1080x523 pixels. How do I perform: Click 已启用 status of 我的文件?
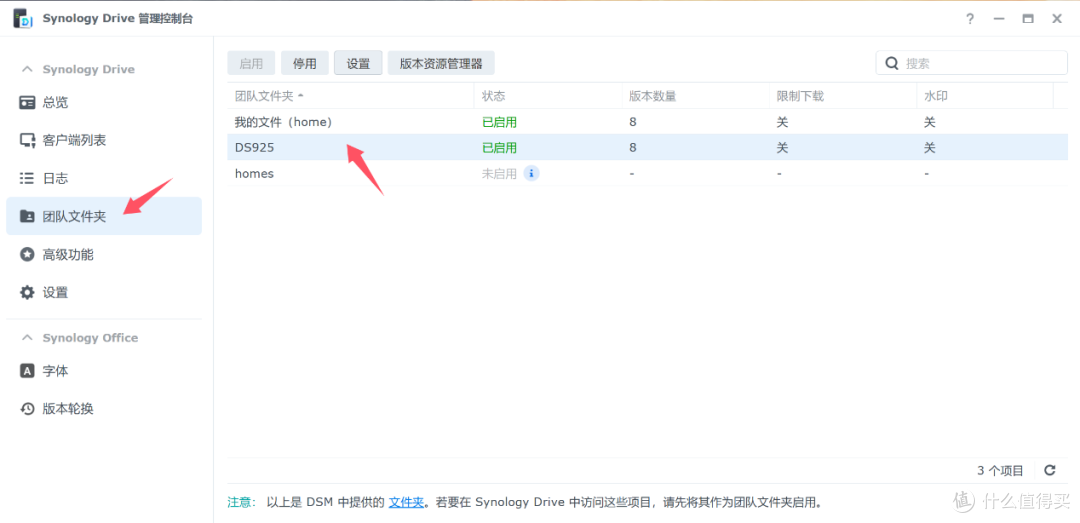point(499,123)
